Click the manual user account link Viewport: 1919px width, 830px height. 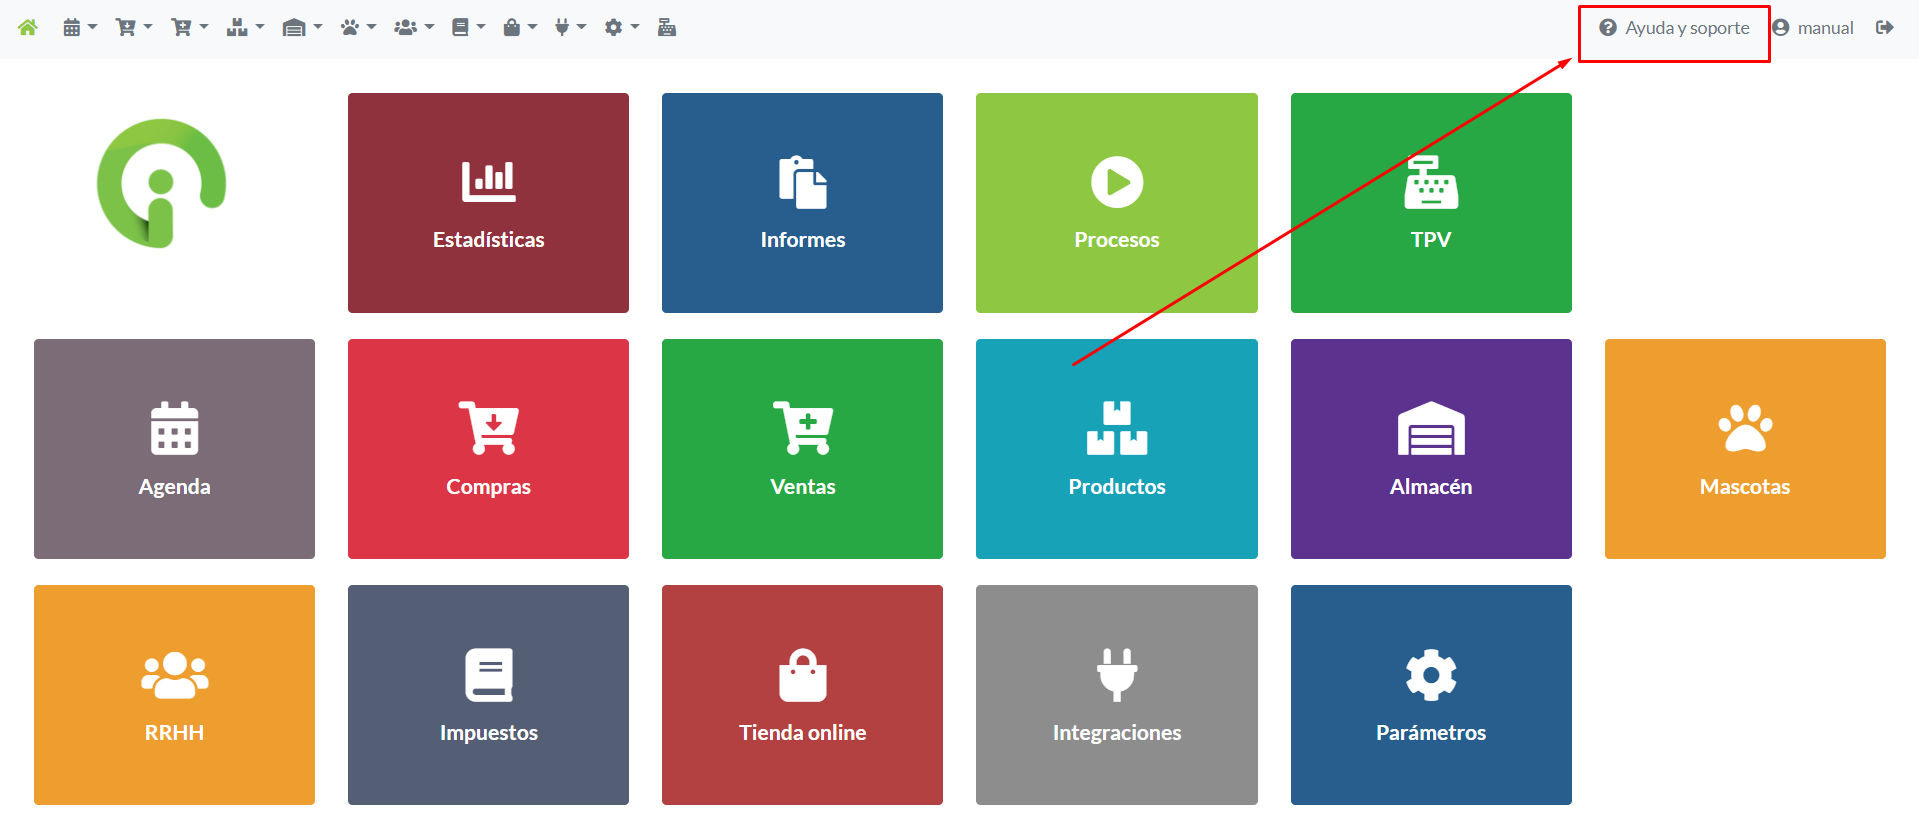tap(1813, 28)
